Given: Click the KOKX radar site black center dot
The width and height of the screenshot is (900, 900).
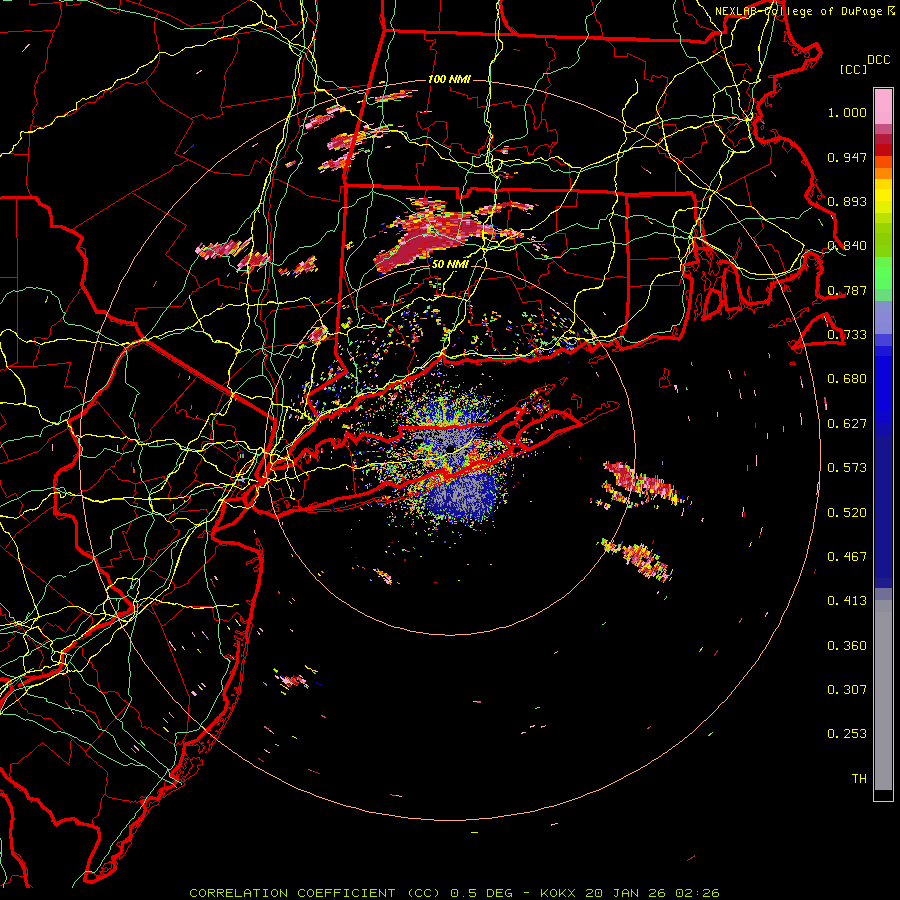Looking at the screenshot, I should (x=450, y=448).
